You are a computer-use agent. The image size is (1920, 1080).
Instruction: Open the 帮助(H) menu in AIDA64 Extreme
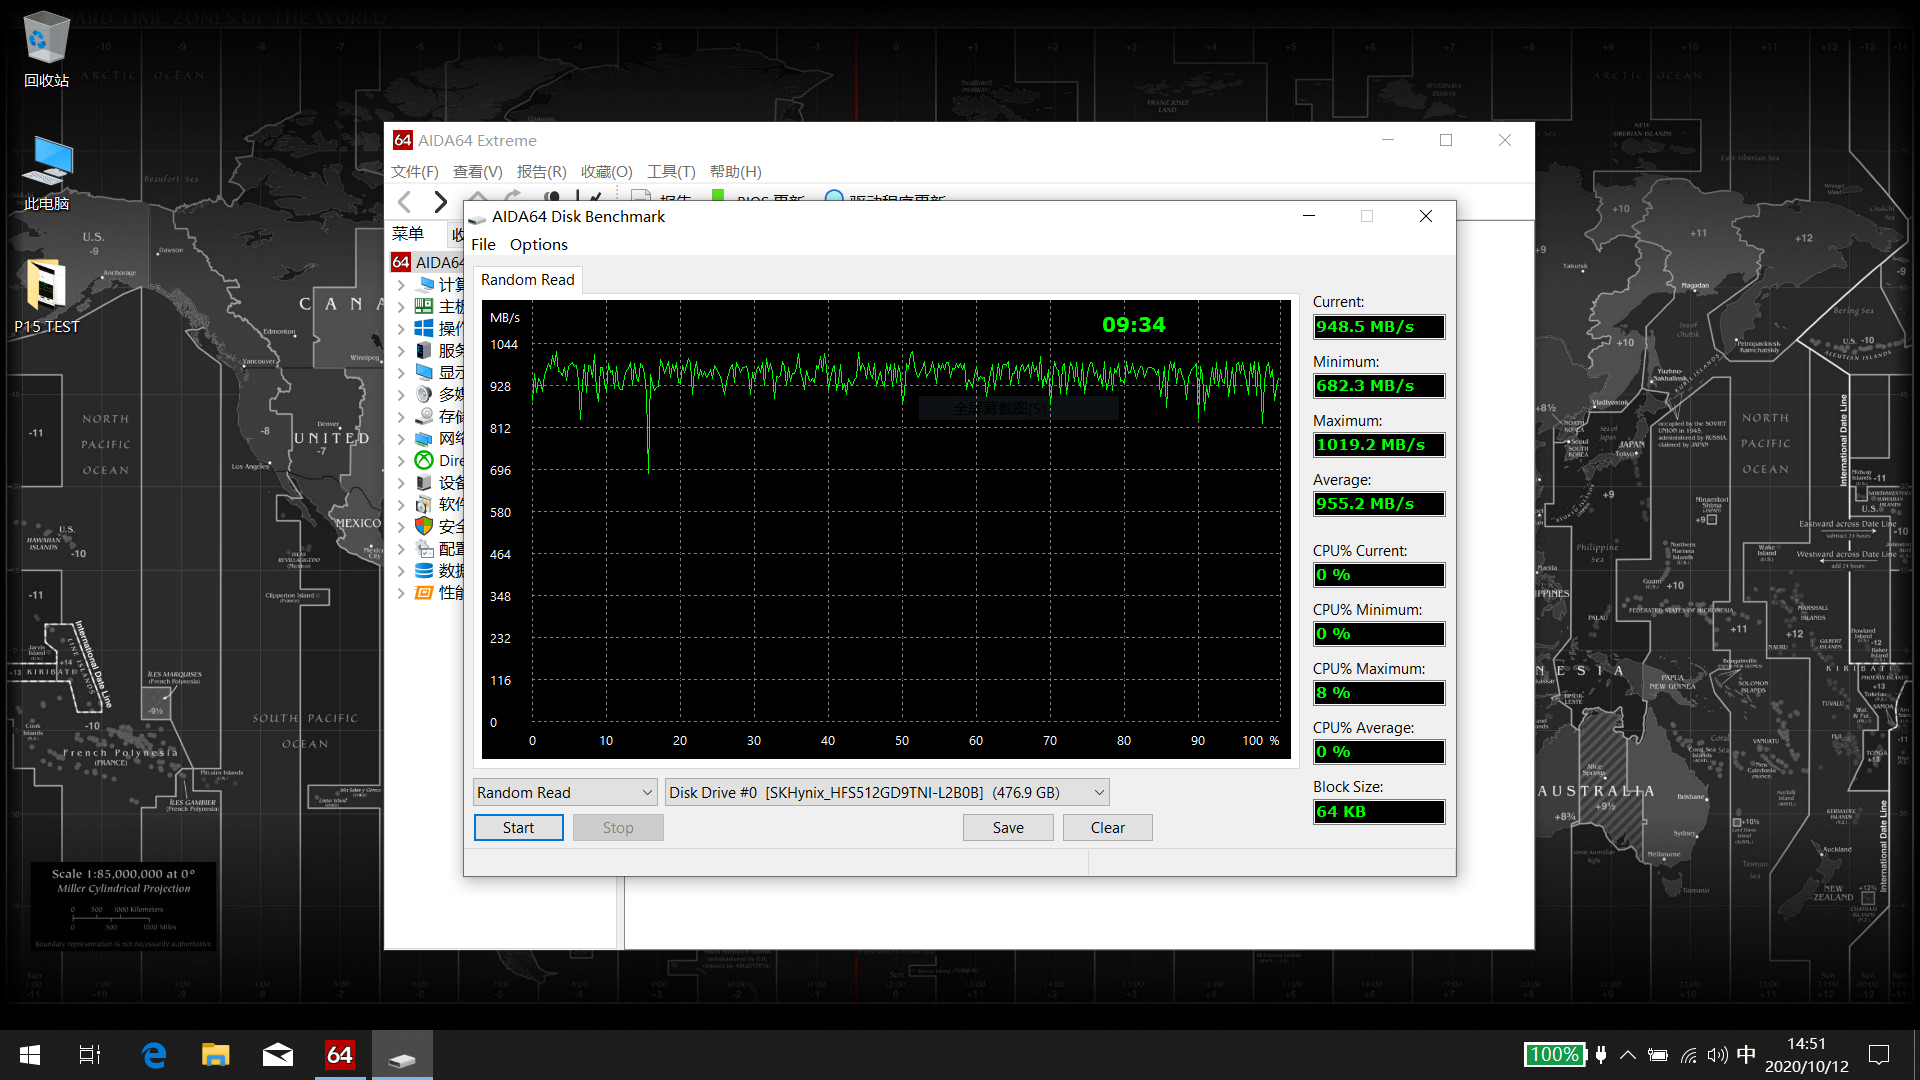[x=736, y=172]
